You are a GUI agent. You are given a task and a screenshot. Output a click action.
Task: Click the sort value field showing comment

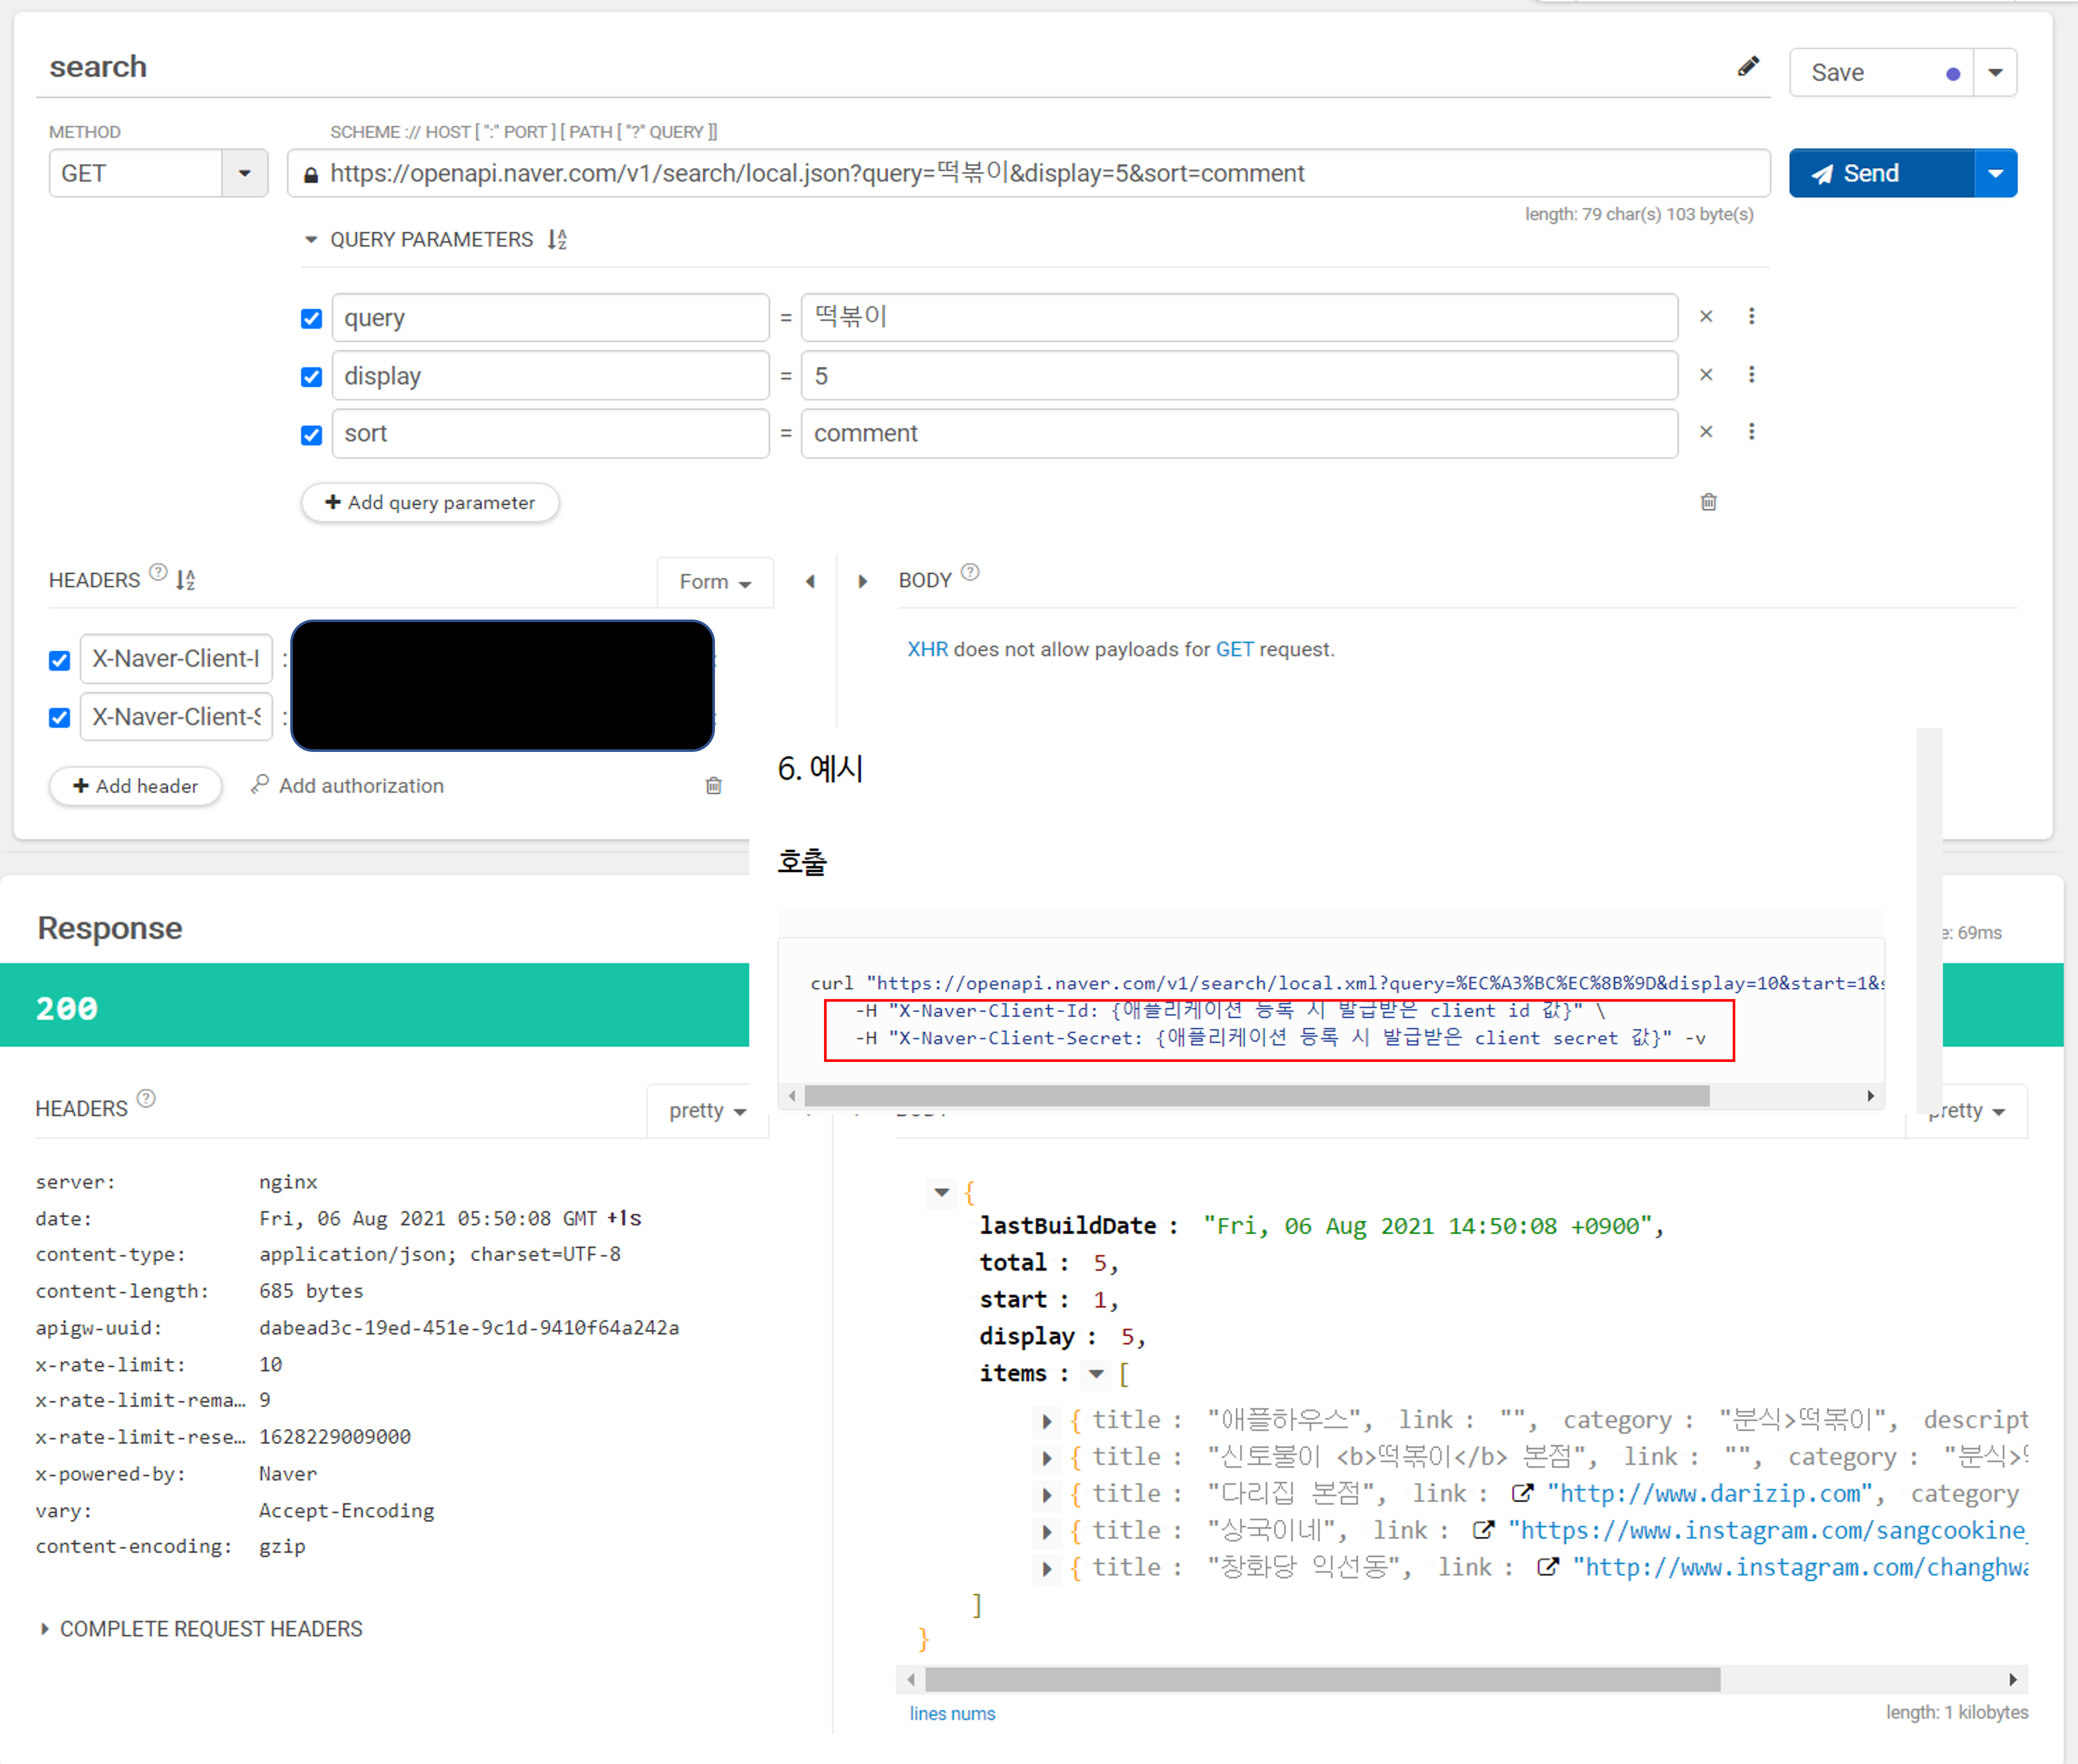click(x=1239, y=433)
